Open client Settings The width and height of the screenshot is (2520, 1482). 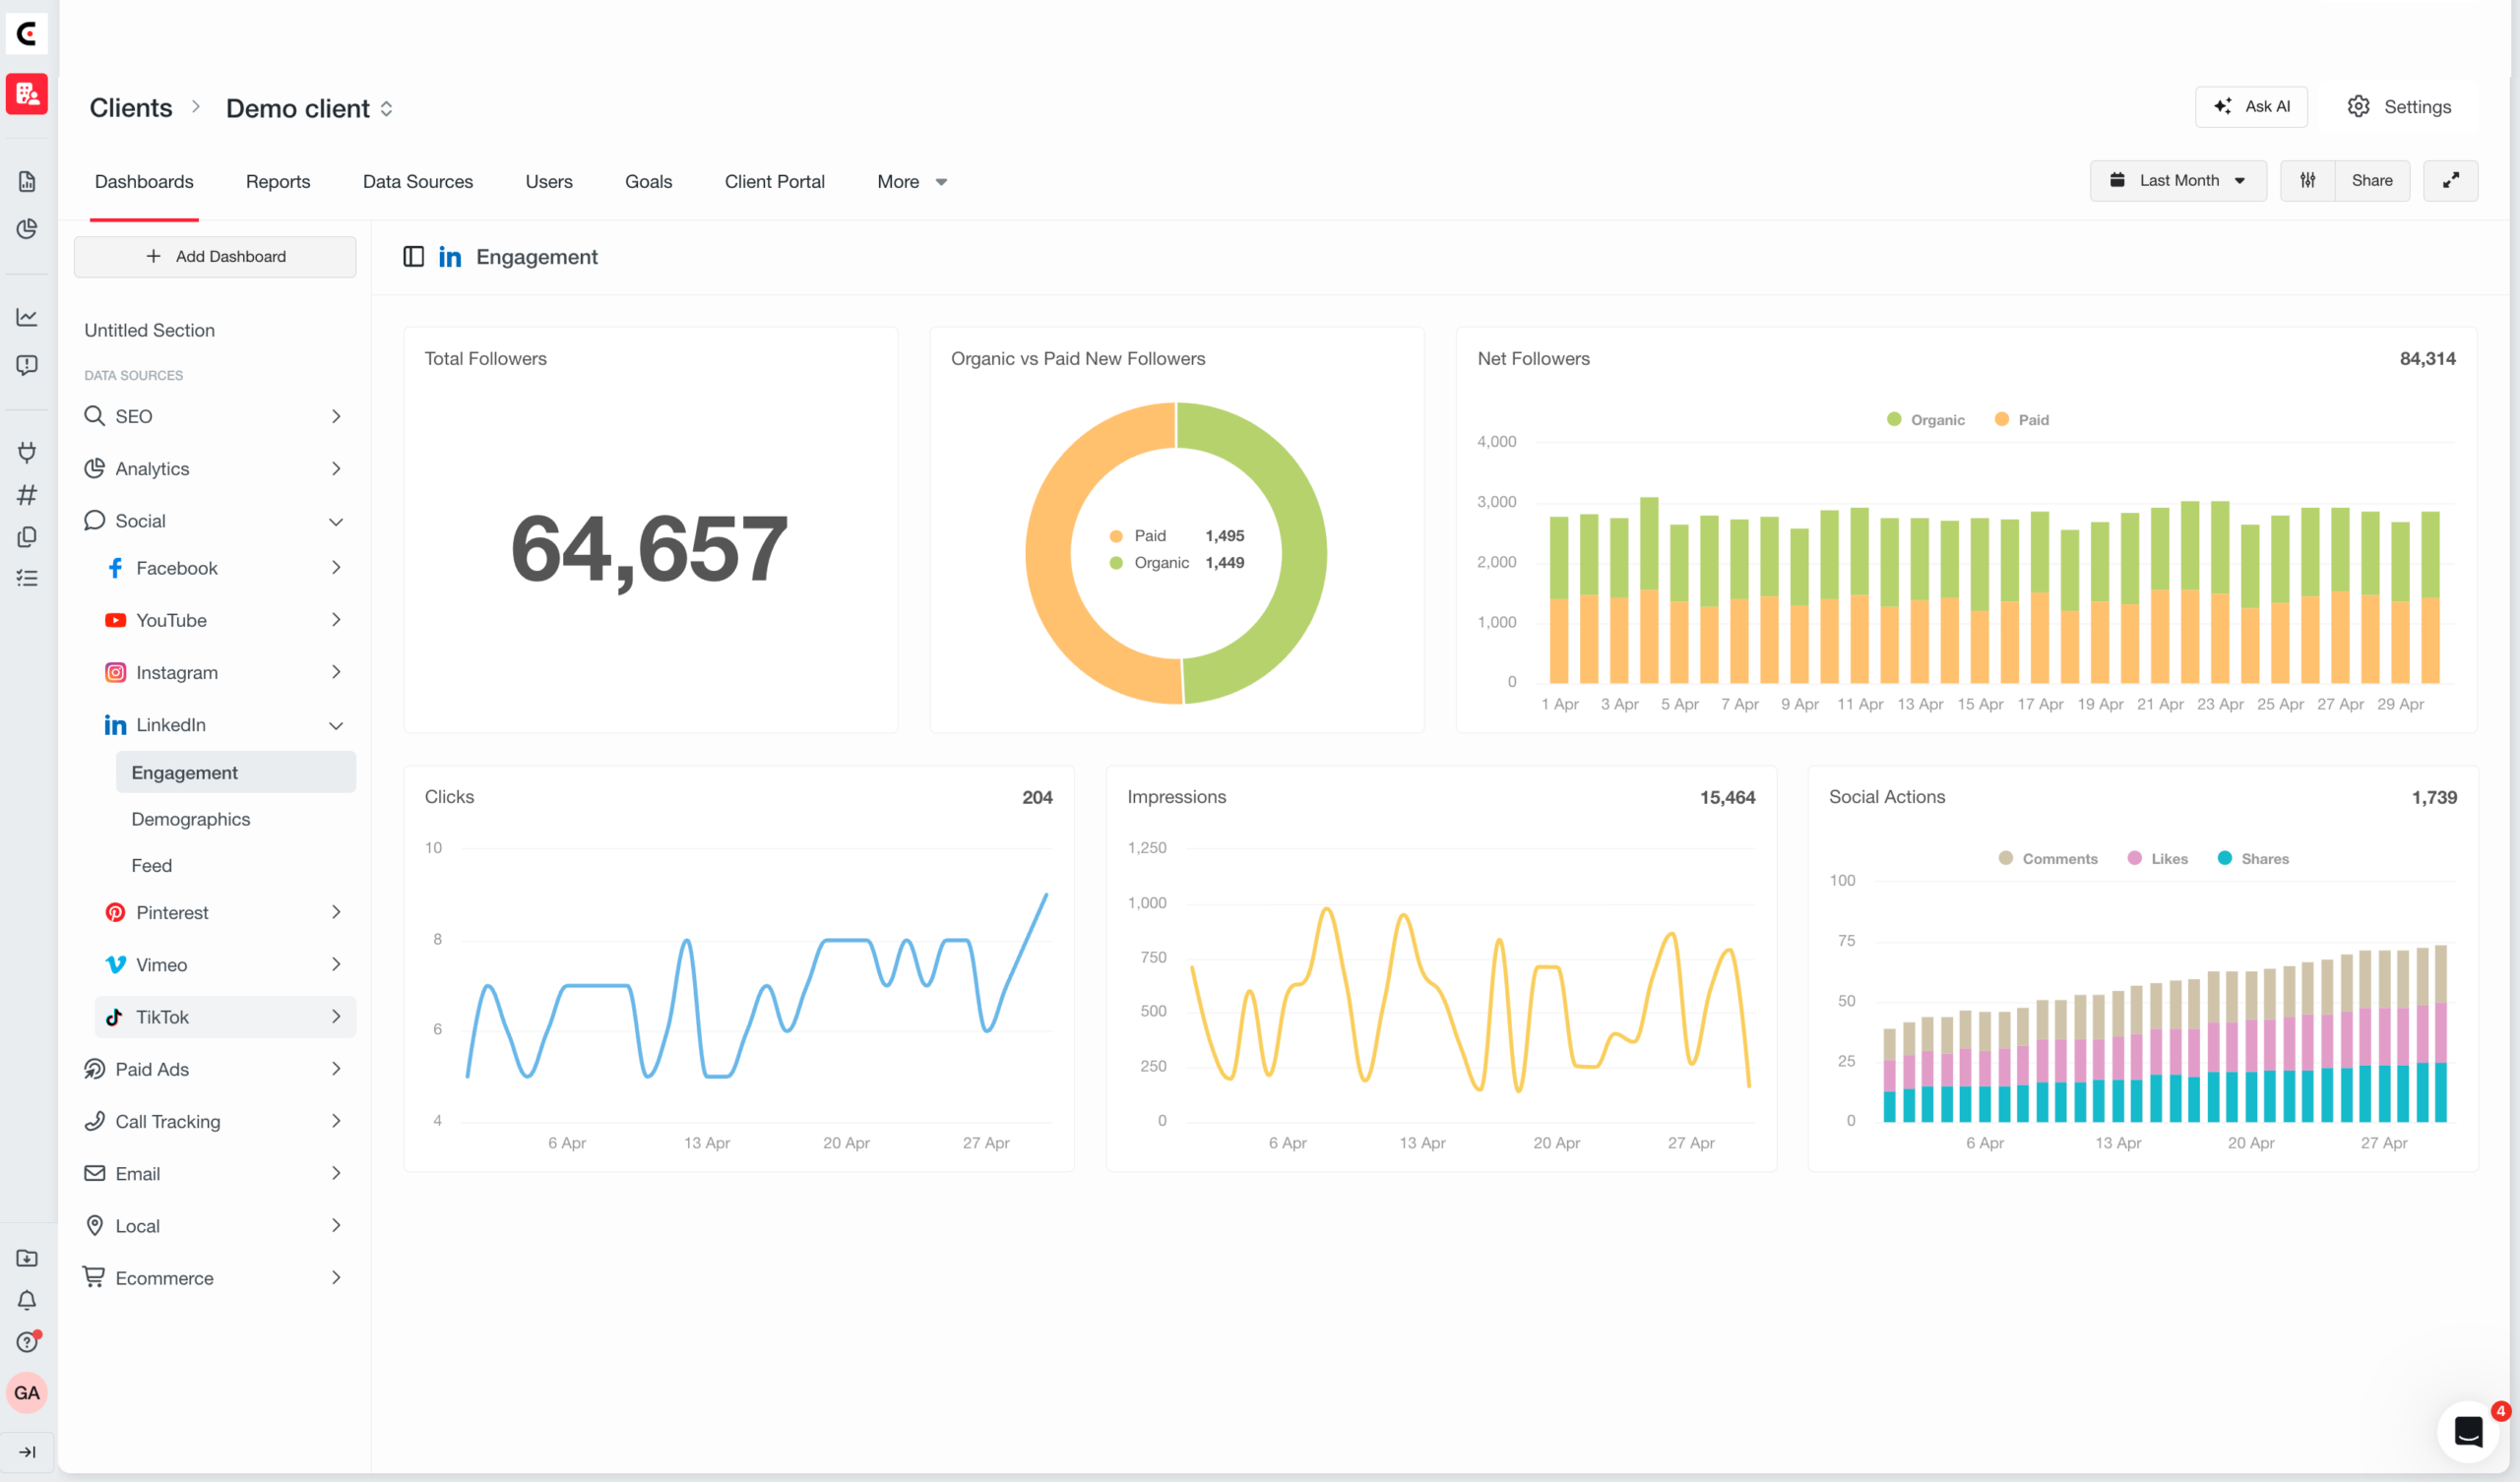[2398, 106]
